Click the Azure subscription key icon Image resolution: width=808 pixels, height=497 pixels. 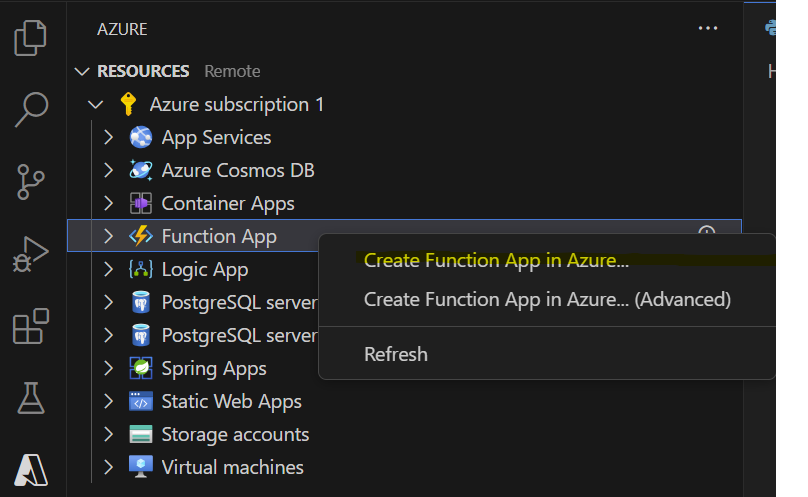click(128, 104)
